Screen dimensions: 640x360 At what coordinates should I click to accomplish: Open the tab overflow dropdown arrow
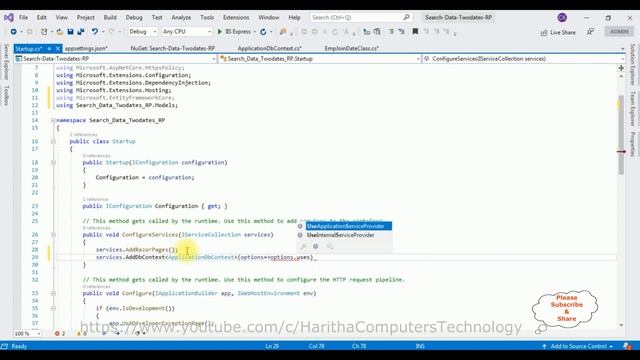point(622,49)
